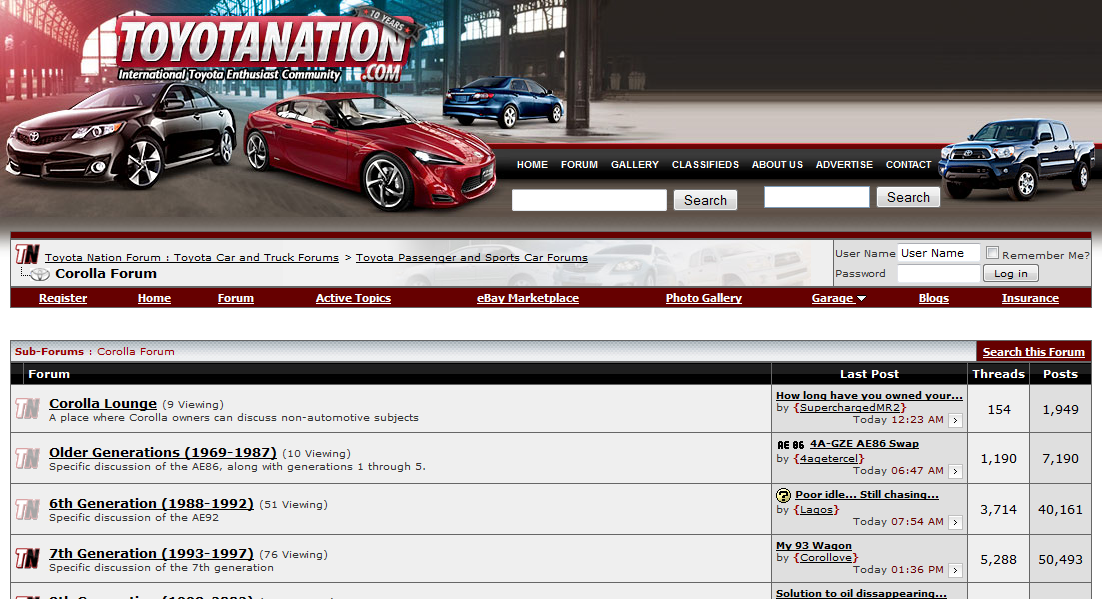The width and height of the screenshot is (1102, 599).
Task: Click the TN icon beside the breadcrumb
Action: pos(27,254)
